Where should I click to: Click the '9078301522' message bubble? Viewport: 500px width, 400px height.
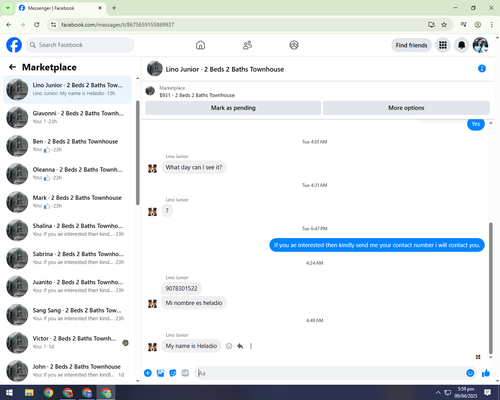(181, 288)
